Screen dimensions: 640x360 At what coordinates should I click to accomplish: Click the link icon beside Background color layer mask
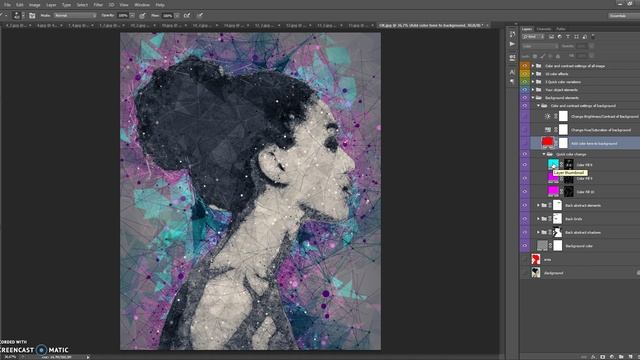(x=551, y=246)
